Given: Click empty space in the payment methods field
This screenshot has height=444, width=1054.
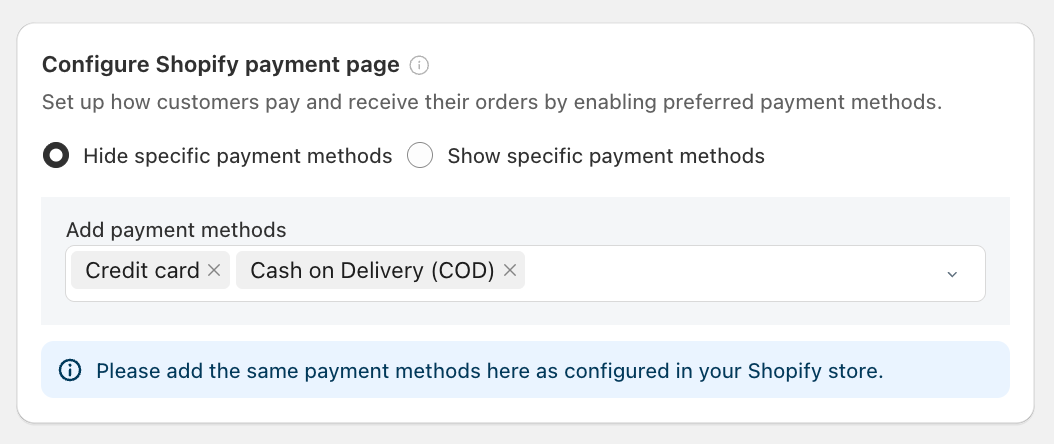Looking at the screenshot, I should (730, 272).
